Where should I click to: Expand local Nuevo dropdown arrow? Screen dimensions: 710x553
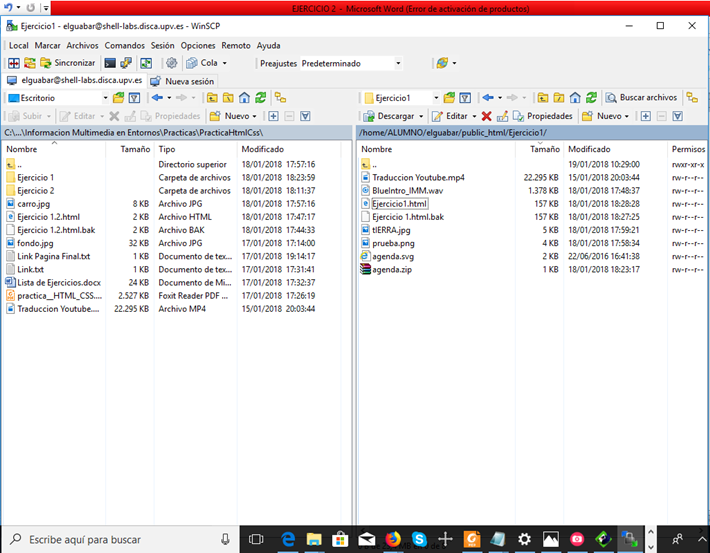[x=254, y=116]
